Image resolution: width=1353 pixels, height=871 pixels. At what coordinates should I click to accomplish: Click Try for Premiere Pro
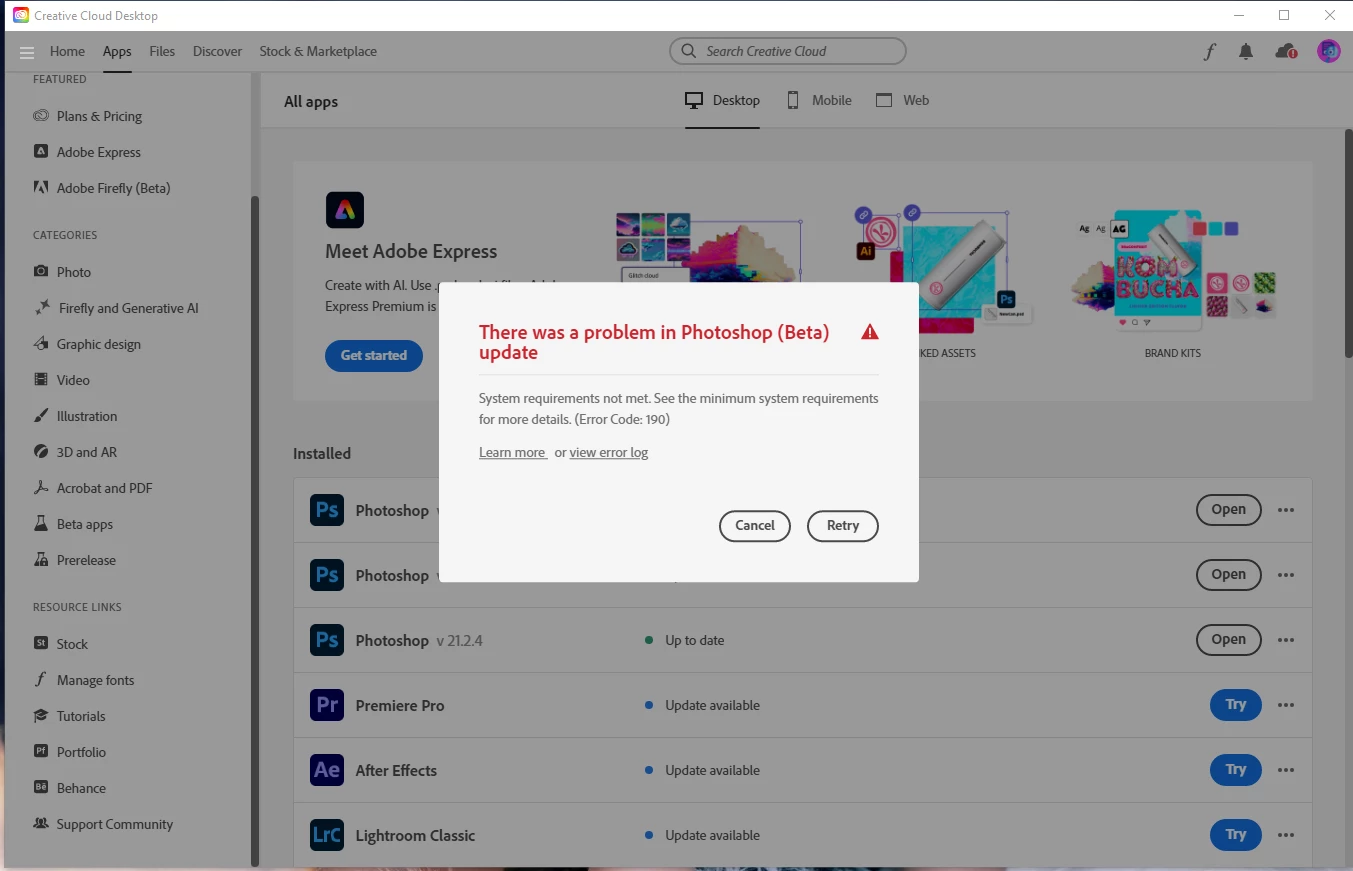coord(1236,705)
